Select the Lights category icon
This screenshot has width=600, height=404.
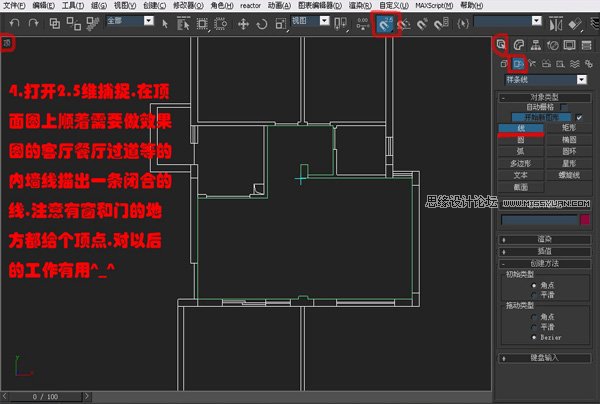(532, 64)
